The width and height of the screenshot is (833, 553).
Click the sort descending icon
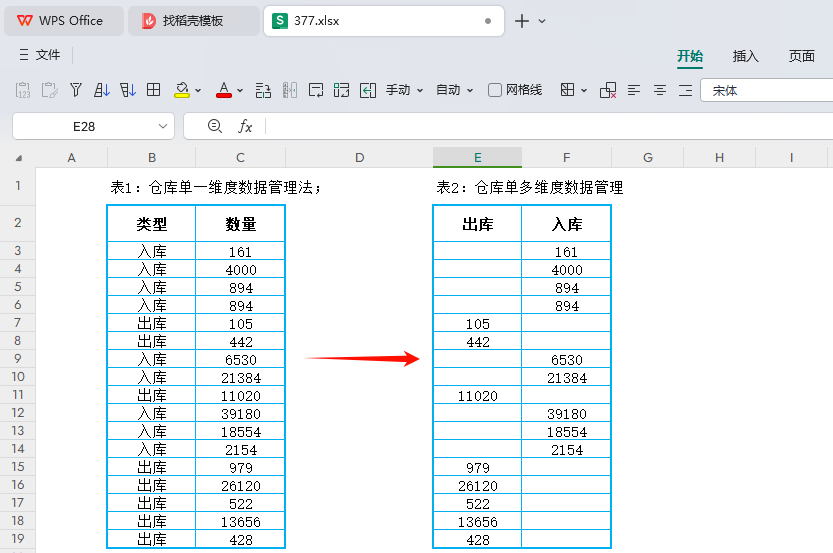(x=128, y=90)
